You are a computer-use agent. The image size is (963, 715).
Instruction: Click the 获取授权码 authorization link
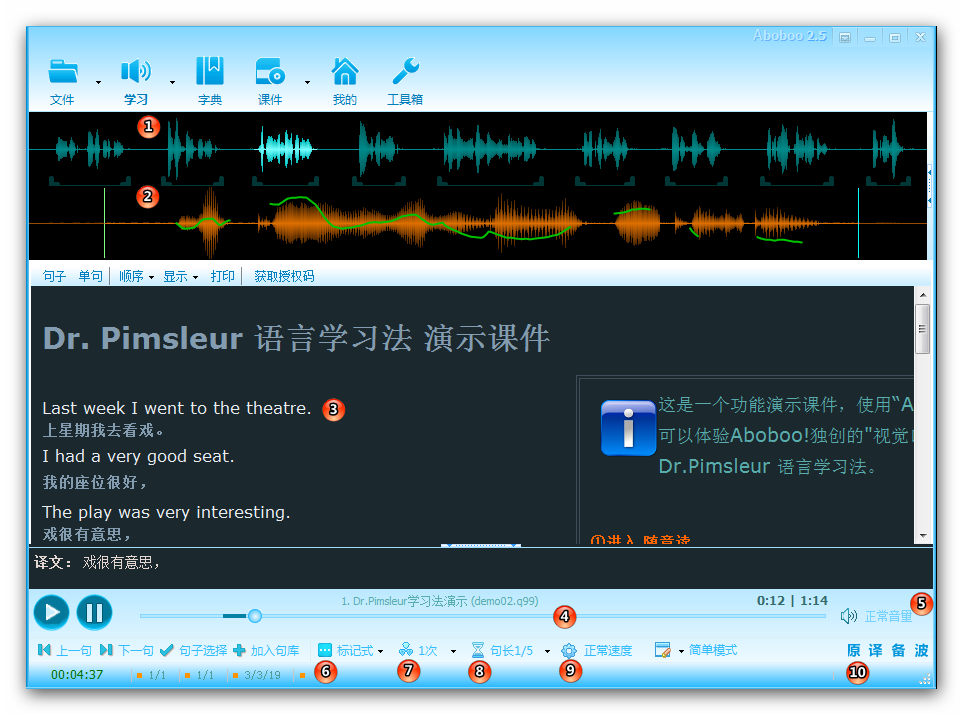[x=286, y=276]
